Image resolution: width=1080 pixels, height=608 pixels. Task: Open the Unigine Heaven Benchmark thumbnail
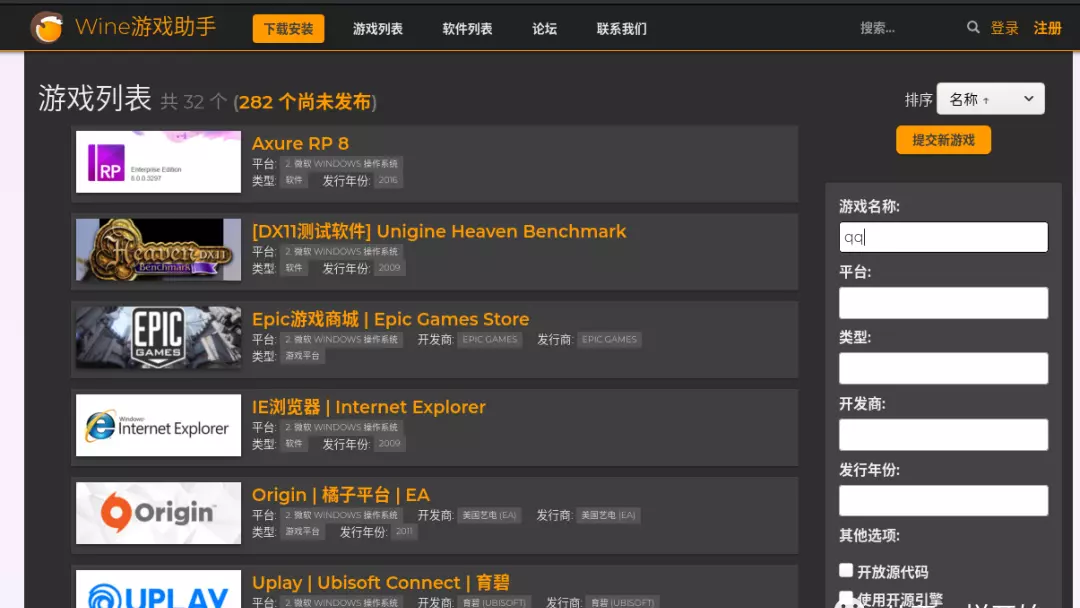click(x=158, y=250)
